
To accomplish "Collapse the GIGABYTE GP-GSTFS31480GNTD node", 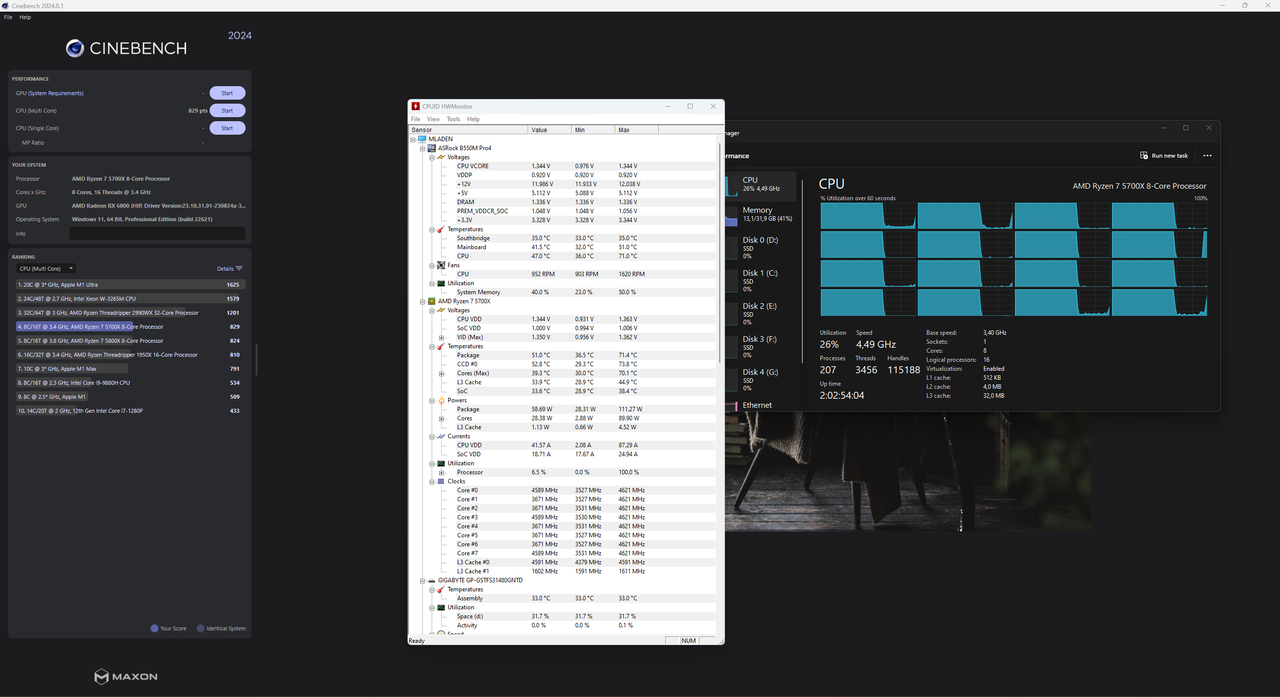I will point(422,580).
